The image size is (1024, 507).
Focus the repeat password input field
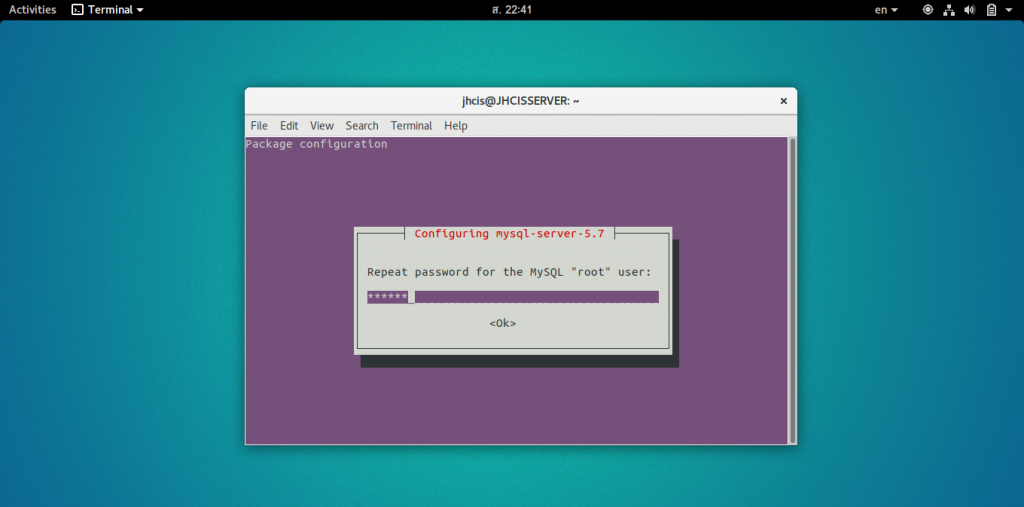513,297
